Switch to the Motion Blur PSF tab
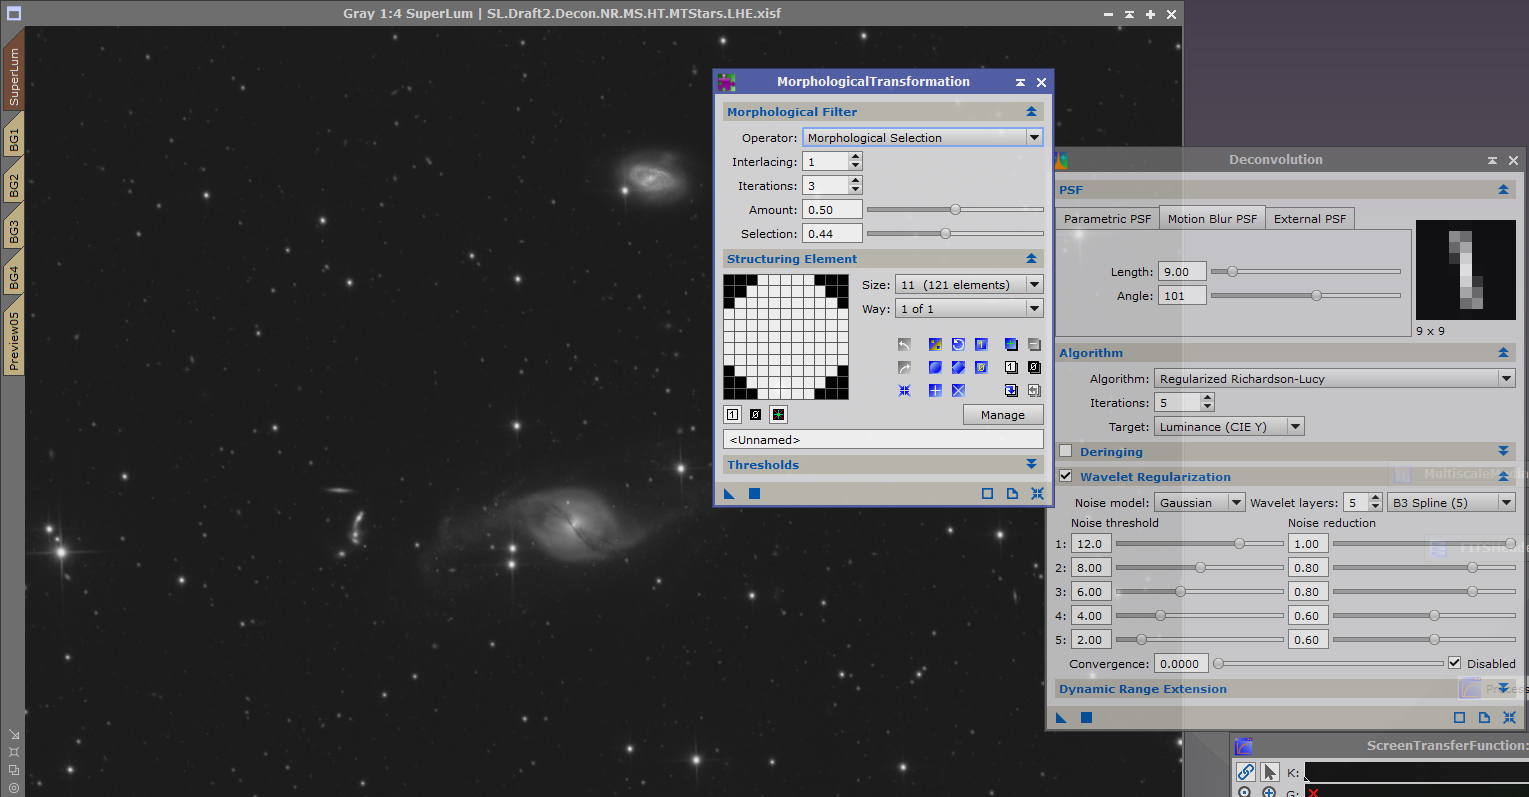This screenshot has width=1529, height=797. tap(1211, 218)
